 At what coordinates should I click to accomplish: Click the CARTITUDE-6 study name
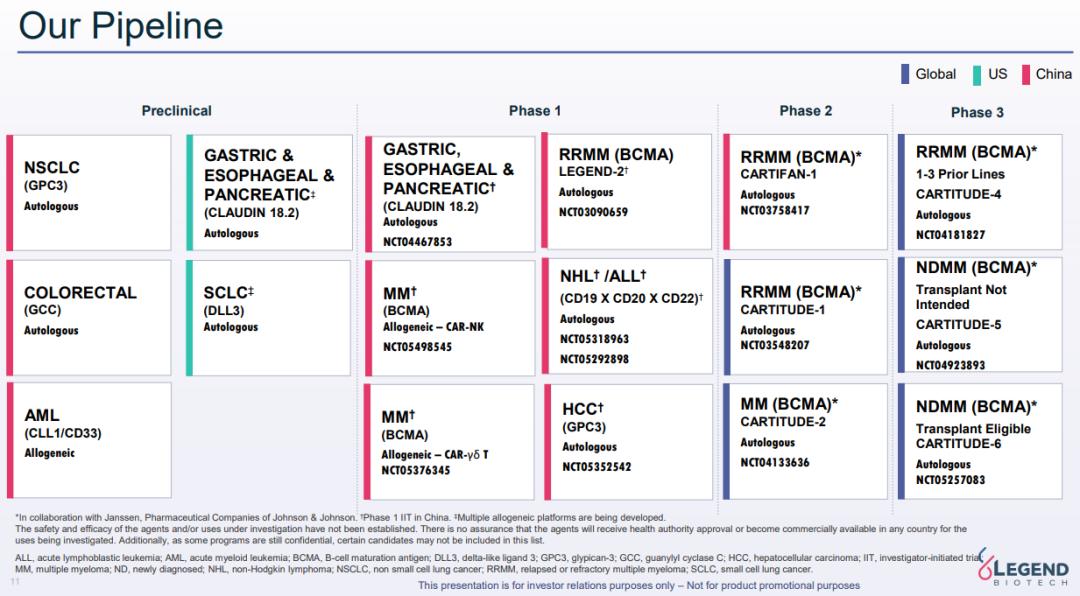(x=958, y=444)
